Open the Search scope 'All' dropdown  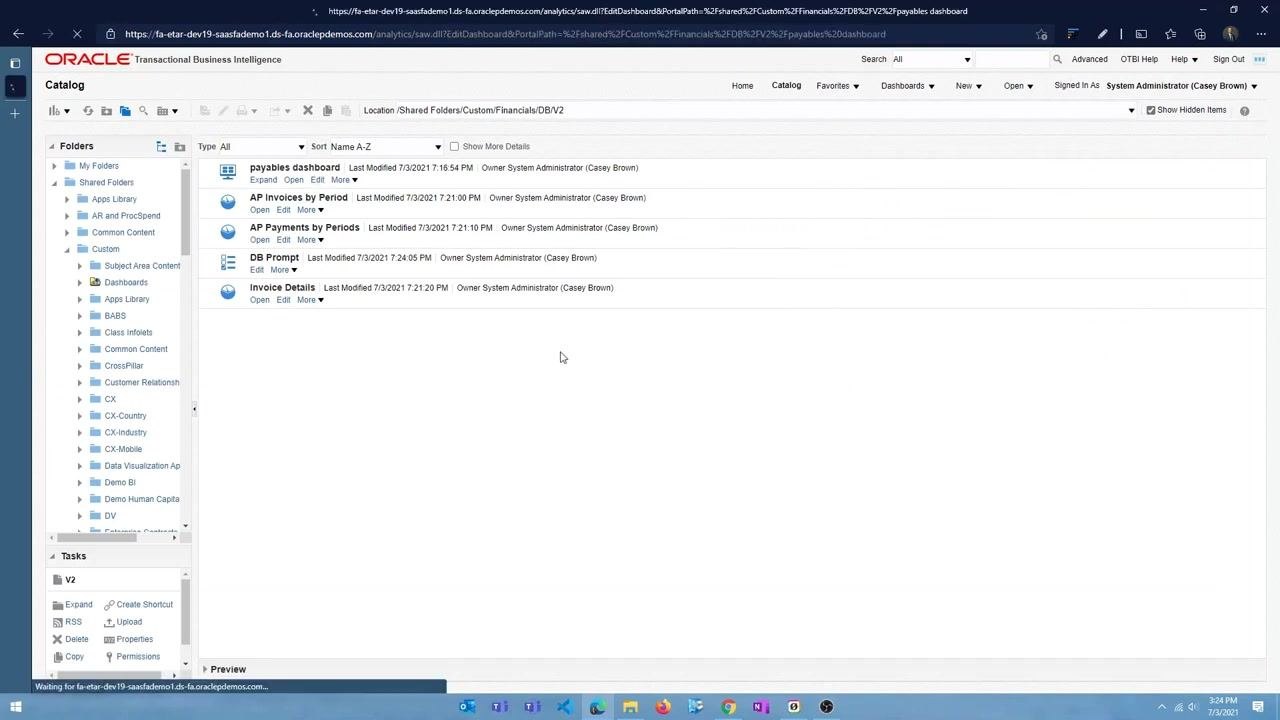tap(931, 59)
